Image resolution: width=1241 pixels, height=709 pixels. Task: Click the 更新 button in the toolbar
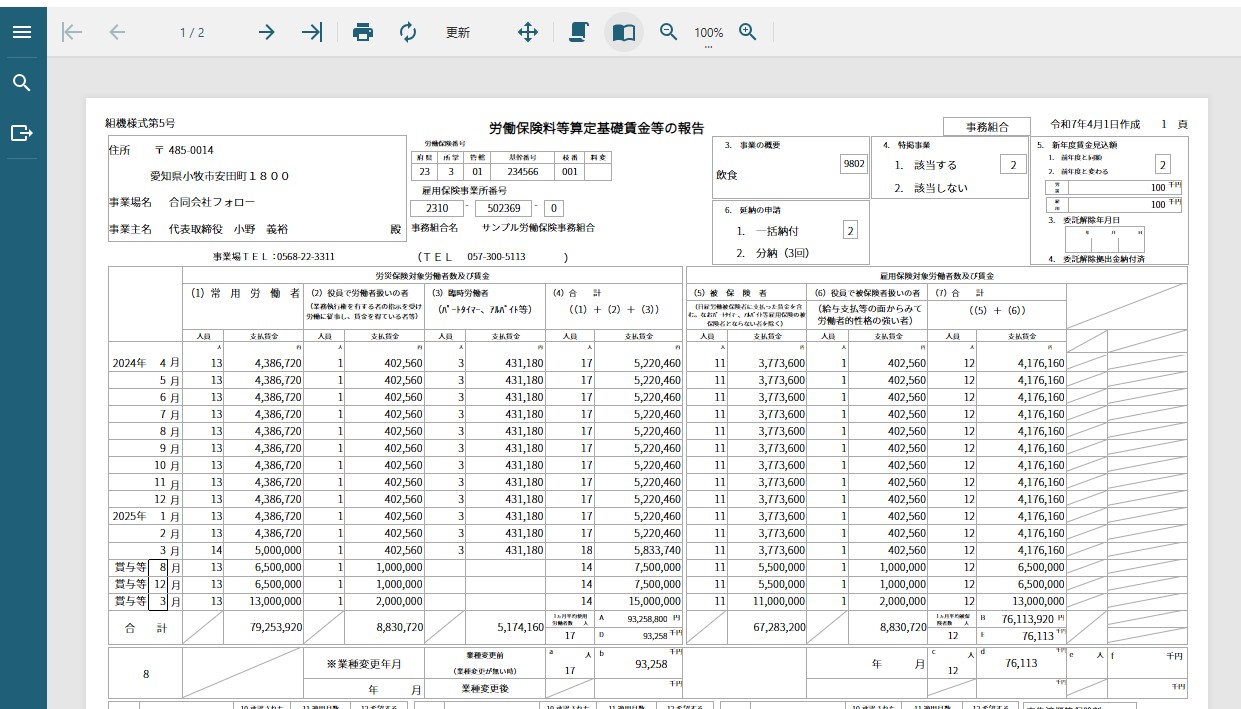pyautogui.click(x=458, y=32)
